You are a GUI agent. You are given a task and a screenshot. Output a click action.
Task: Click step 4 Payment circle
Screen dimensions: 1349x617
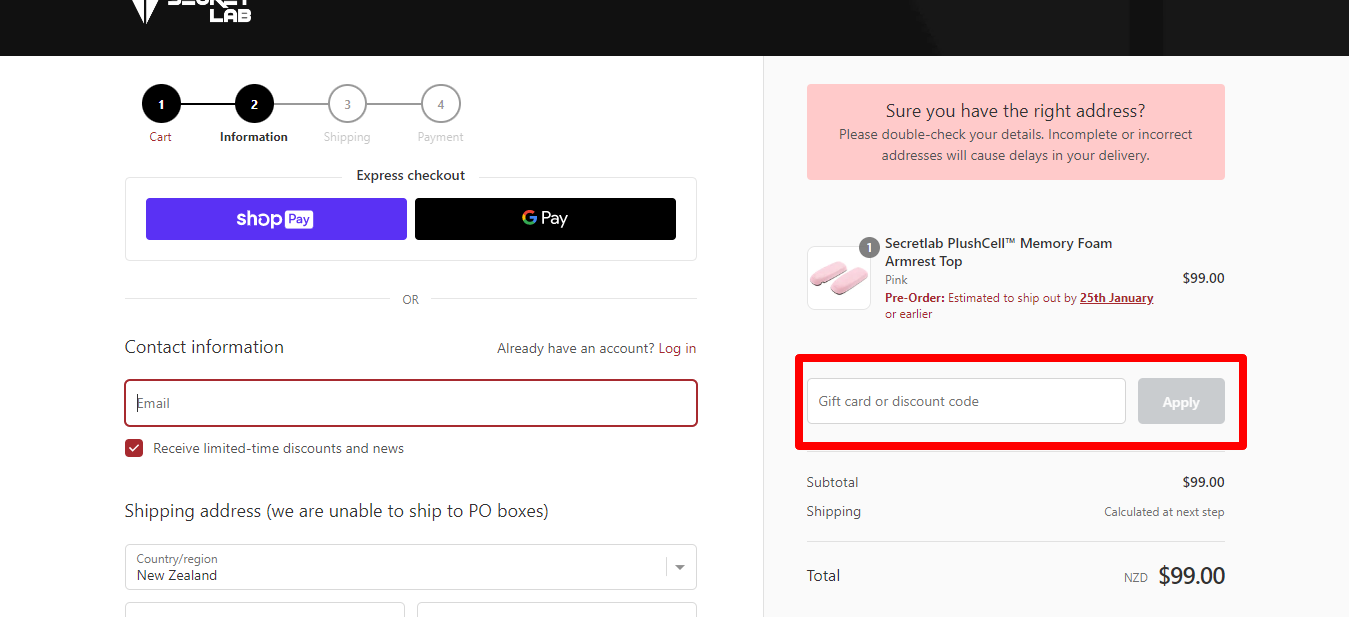441,104
